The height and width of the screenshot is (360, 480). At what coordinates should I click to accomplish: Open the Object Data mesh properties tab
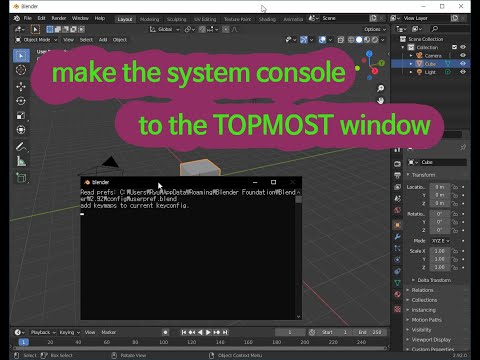click(x=397, y=283)
